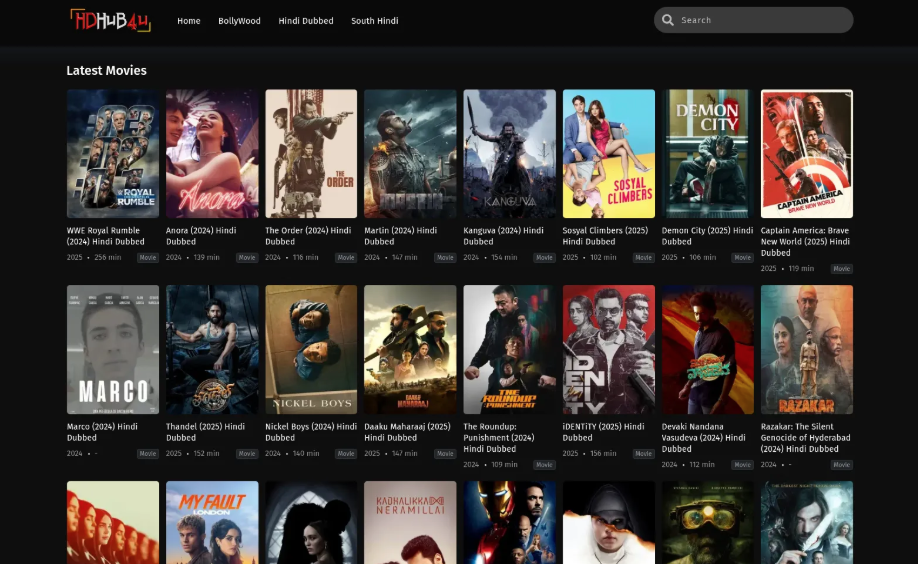Open the Home menu item
Viewport: 918px width, 564px height.
pyautogui.click(x=189, y=20)
